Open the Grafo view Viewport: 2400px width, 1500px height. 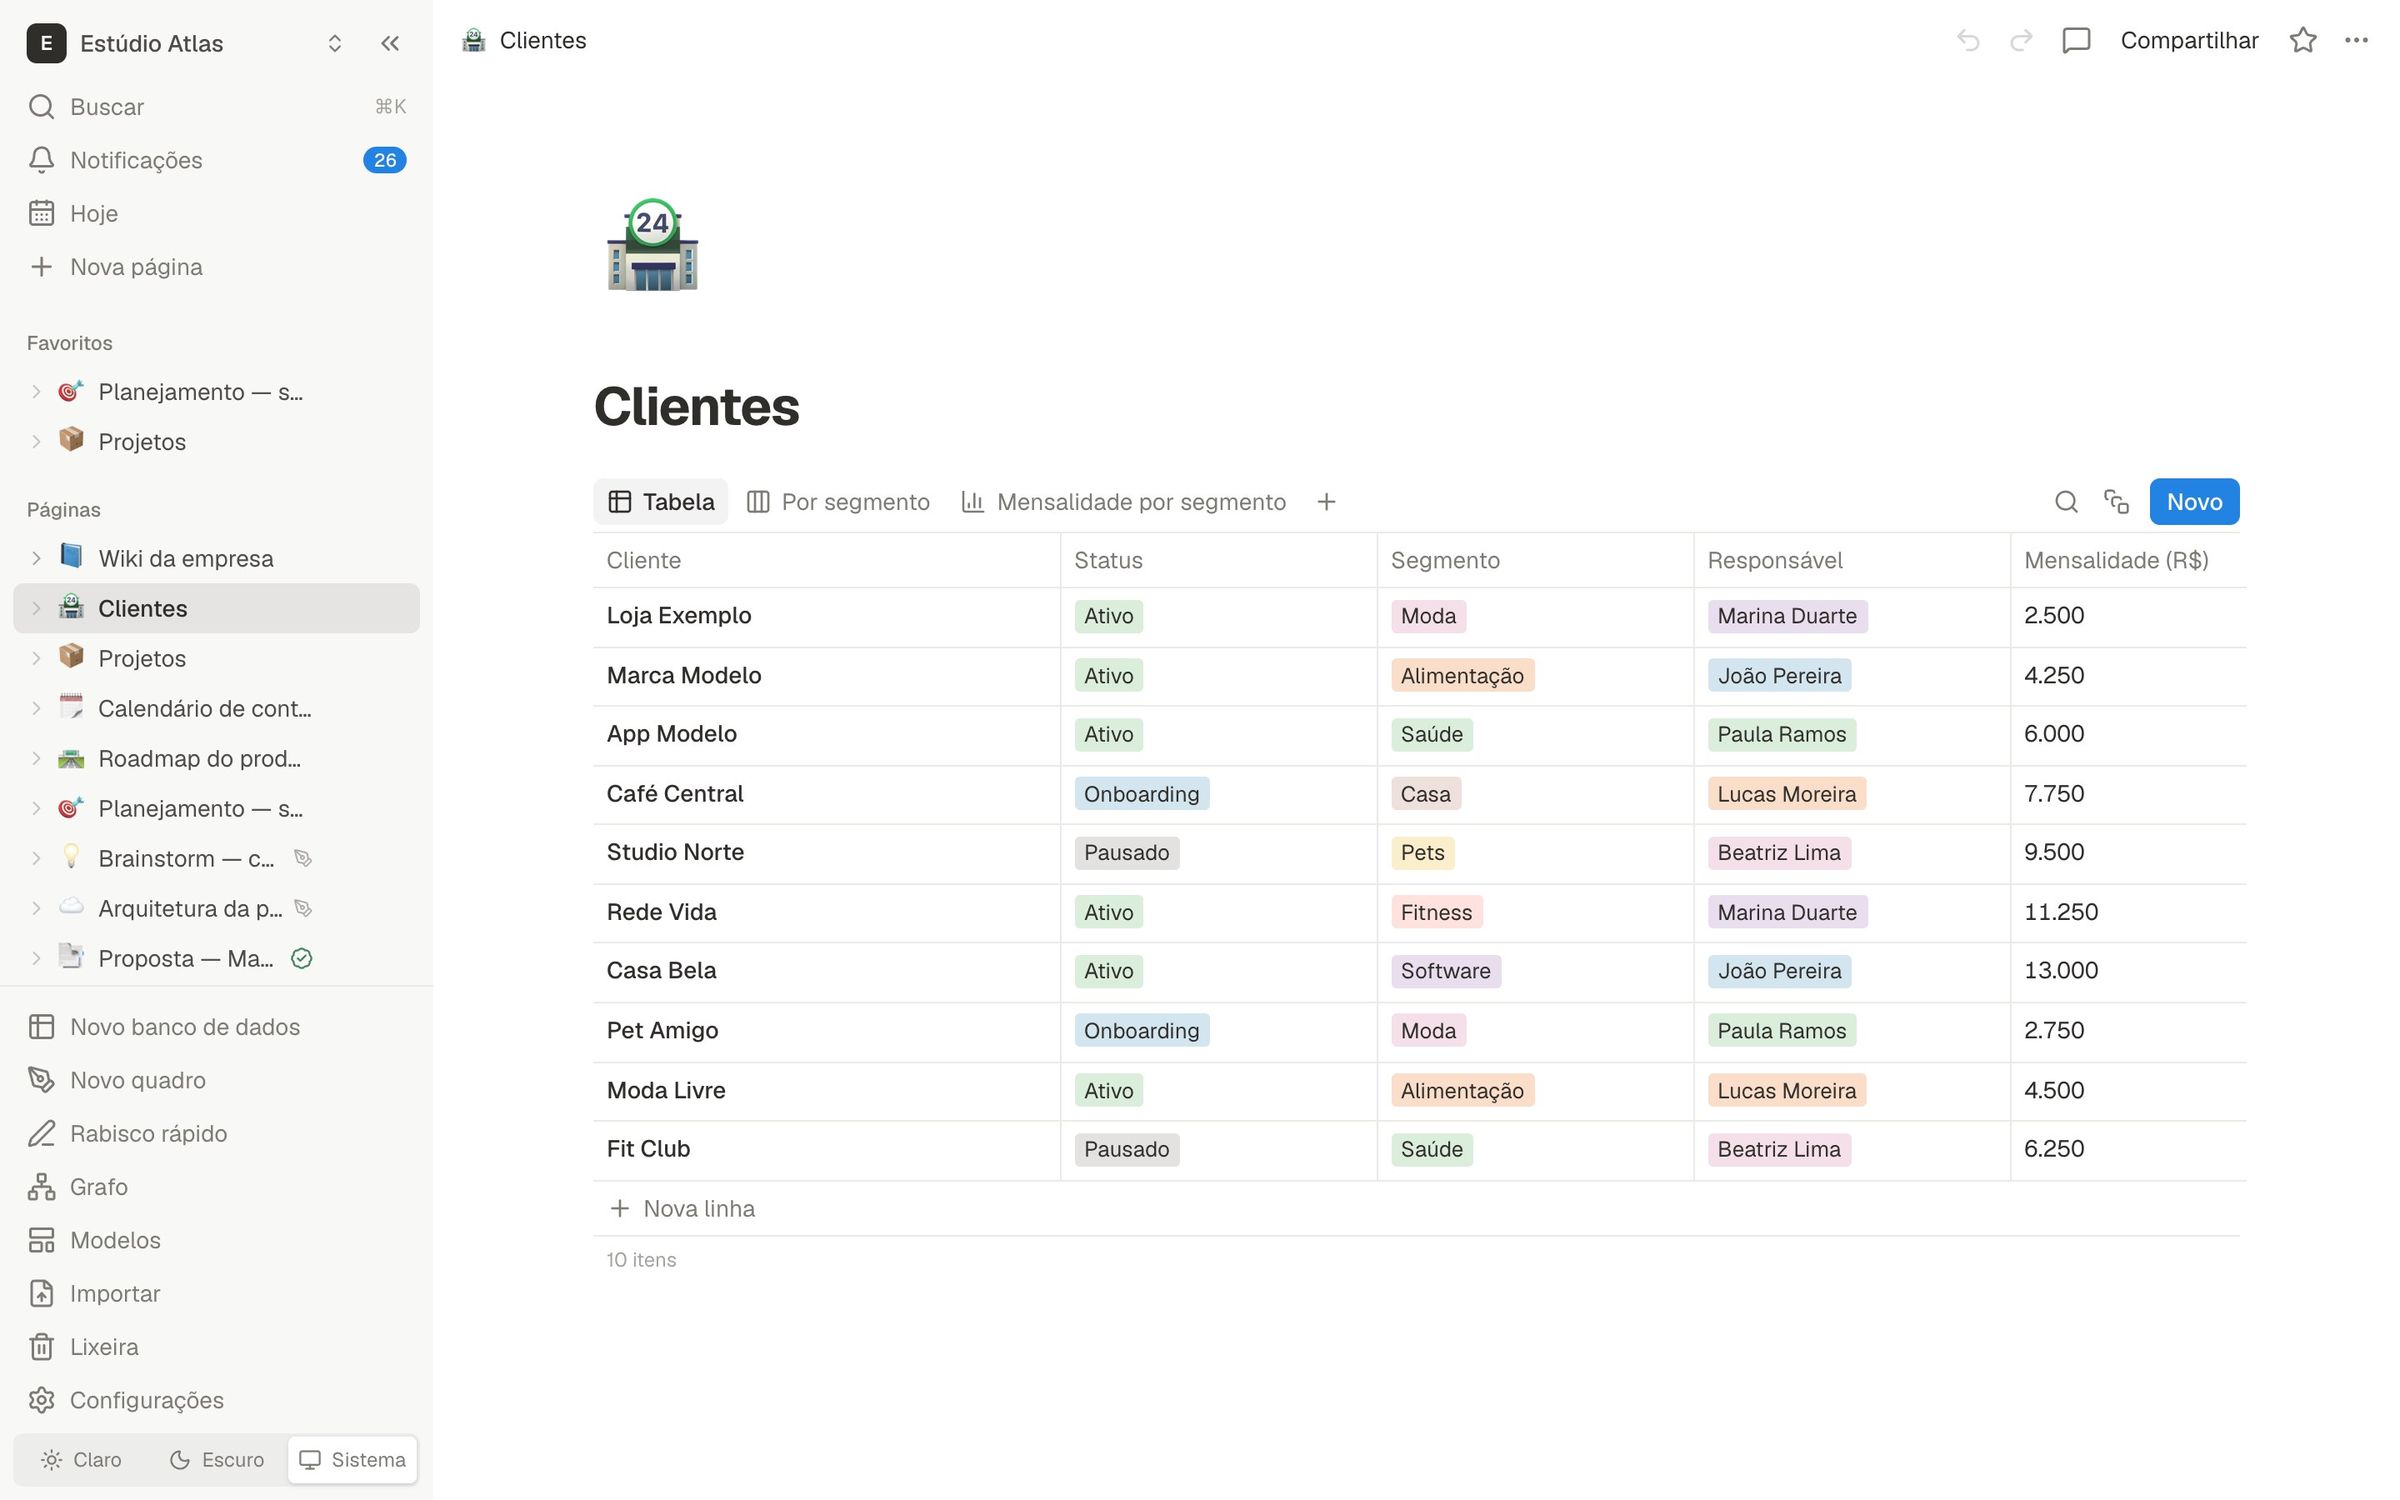[x=216, y=1186]
